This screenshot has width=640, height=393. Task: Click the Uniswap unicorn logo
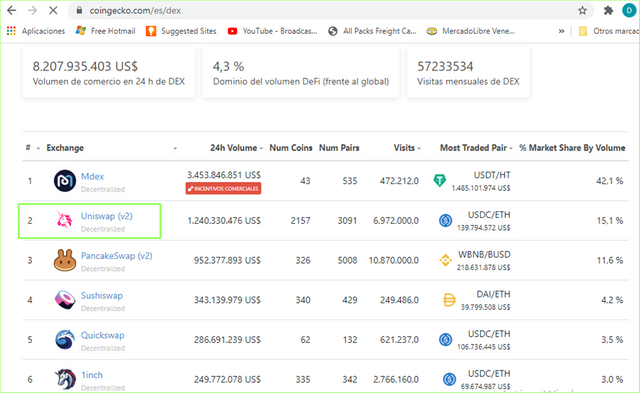click(x=64, y=220)
